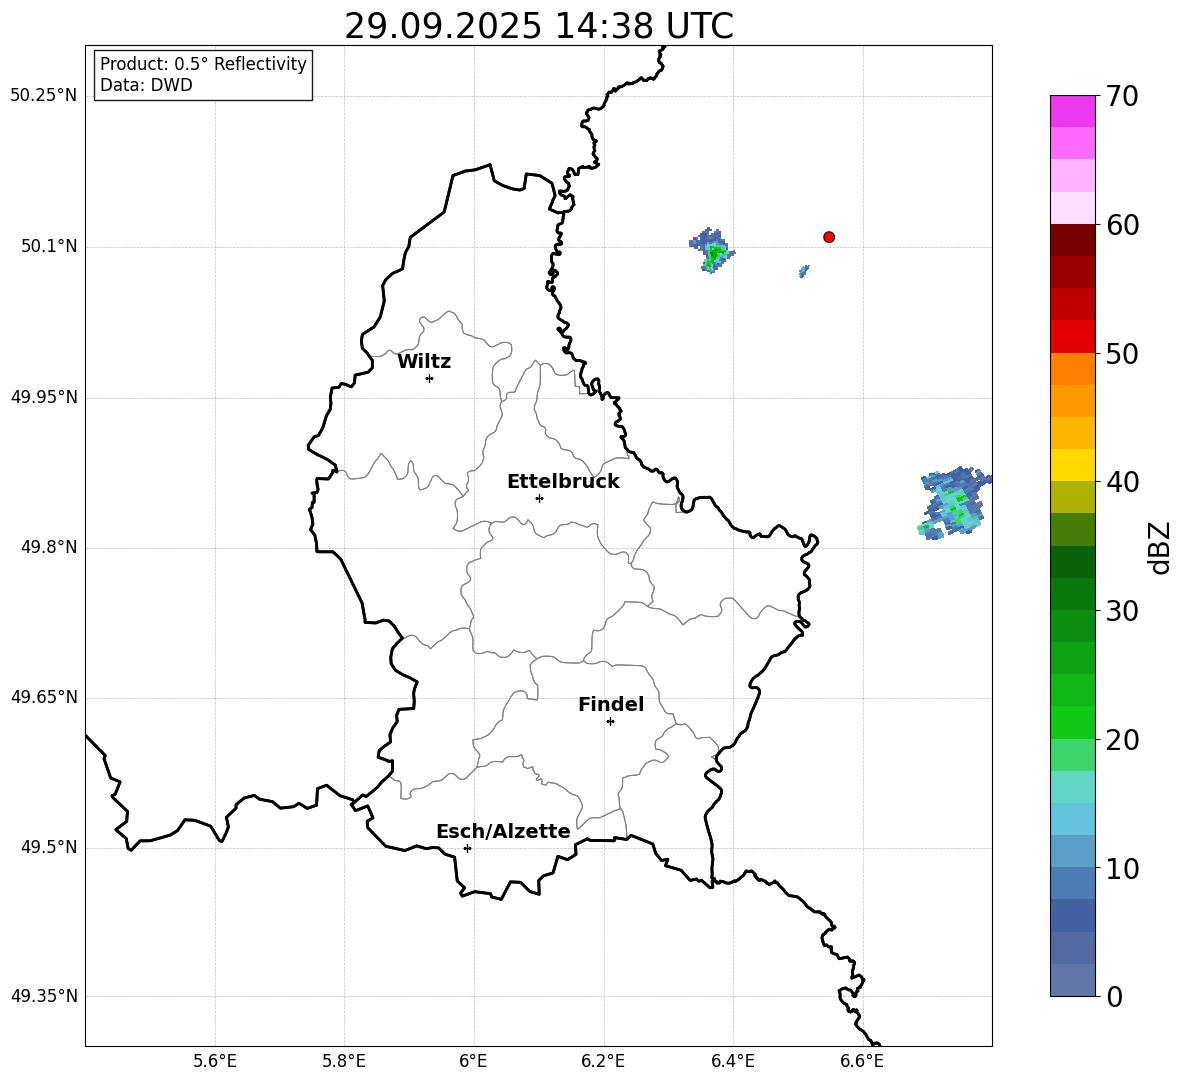The height and width of the screenshot is (1081, 1184).
Task: Click the 'Product: 0.5° Reflectivity' text
Action: 203,63
